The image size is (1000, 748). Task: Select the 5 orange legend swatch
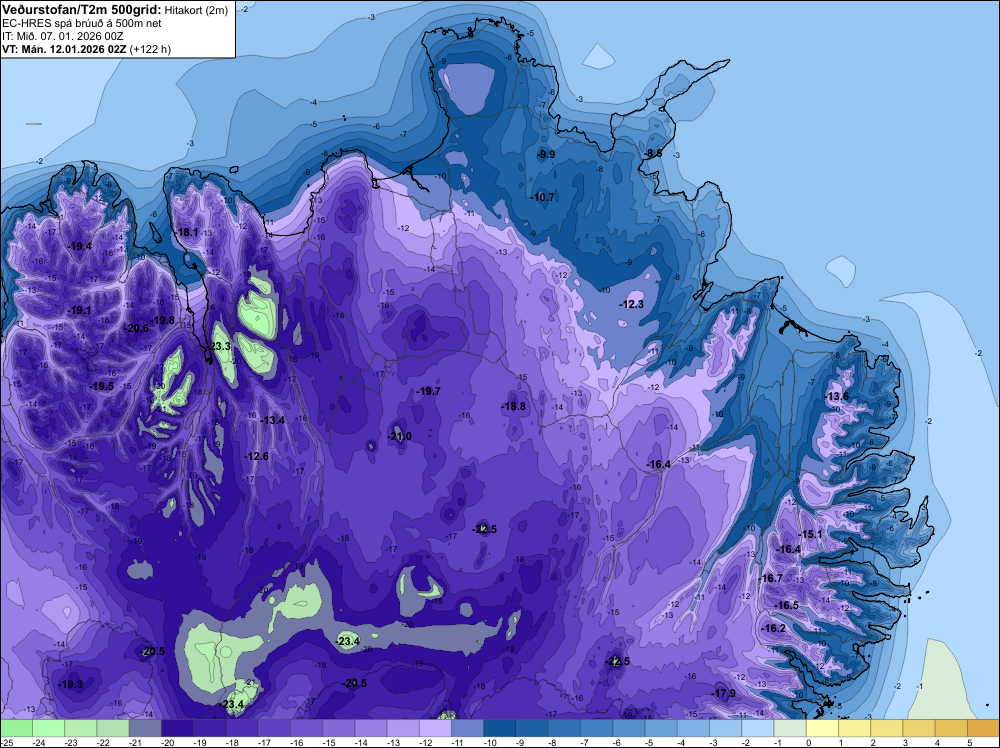tap(983, 728)
